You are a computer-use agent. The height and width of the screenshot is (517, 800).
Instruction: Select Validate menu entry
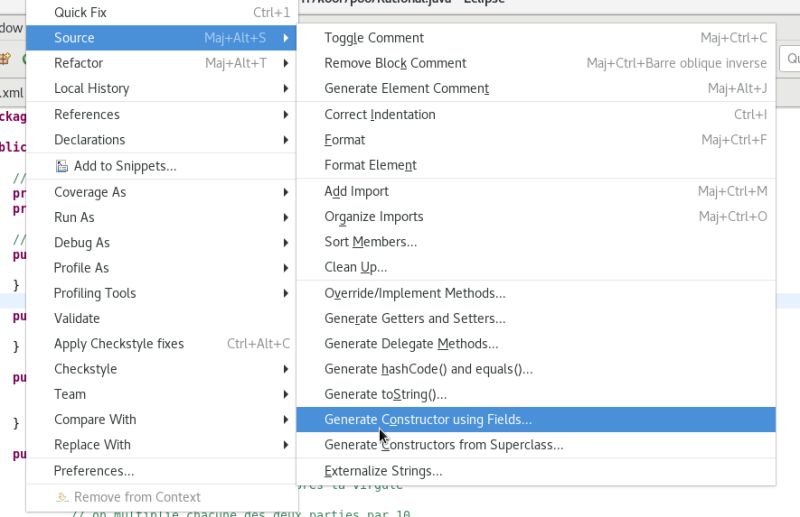pyautogui.click(x=161, y=318)
